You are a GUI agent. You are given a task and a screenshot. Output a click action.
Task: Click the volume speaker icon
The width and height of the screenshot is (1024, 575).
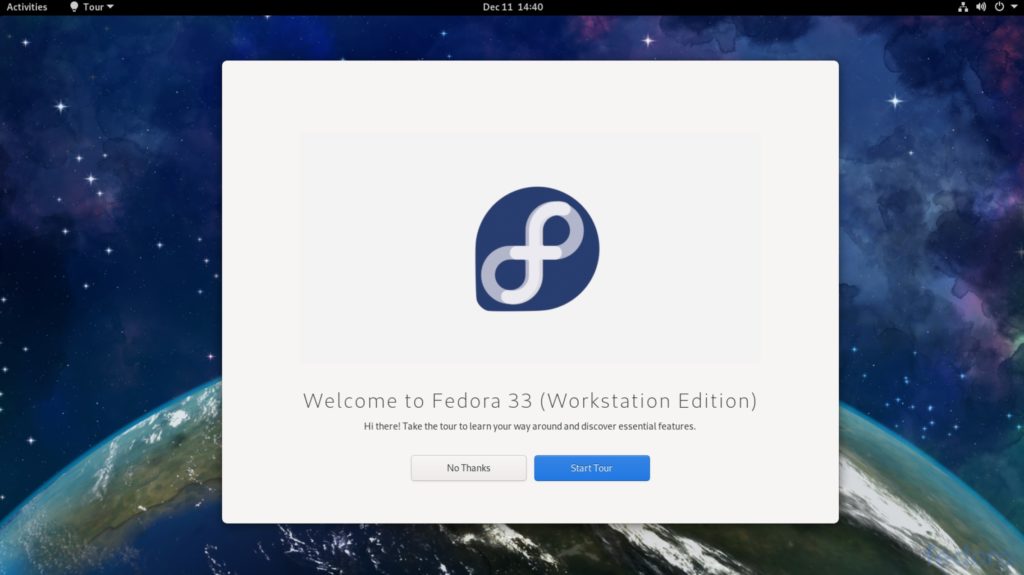981,7
